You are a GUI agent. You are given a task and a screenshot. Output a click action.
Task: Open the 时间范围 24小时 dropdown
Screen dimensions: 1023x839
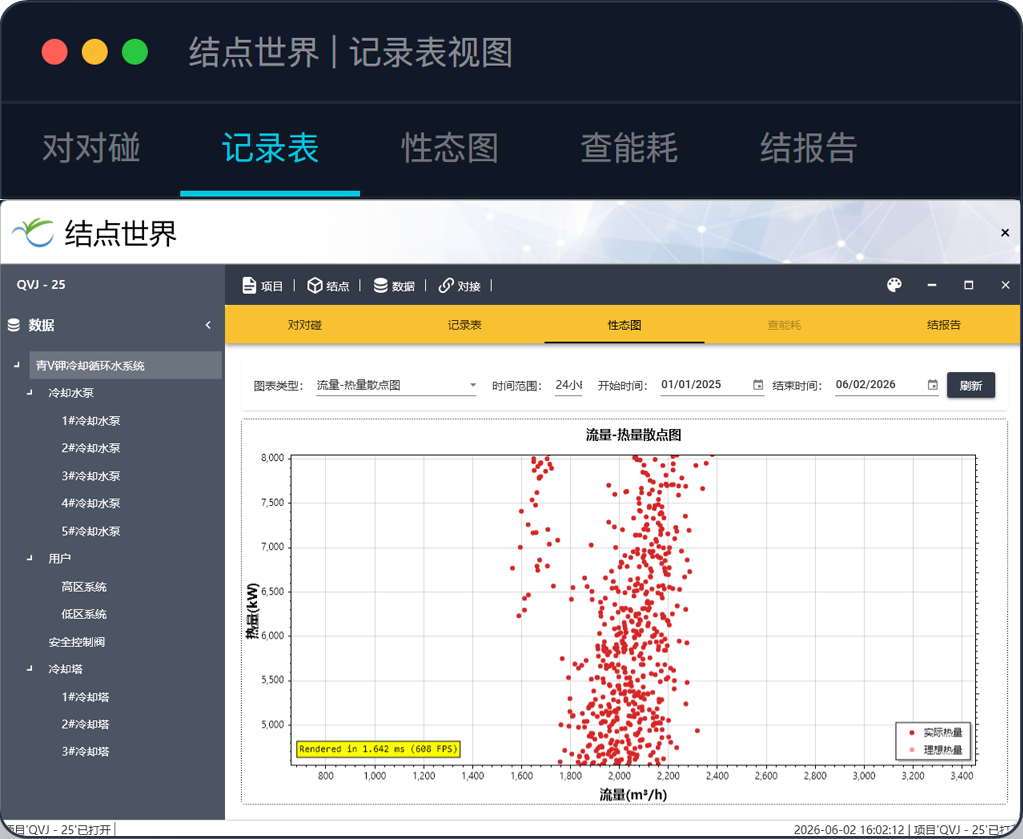568,385
